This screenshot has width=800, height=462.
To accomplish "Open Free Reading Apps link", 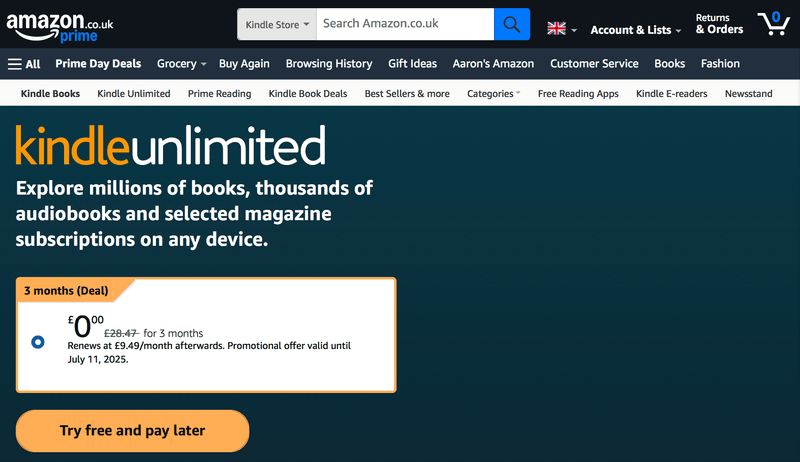I will pyautogui.click(x=578, y=94).
